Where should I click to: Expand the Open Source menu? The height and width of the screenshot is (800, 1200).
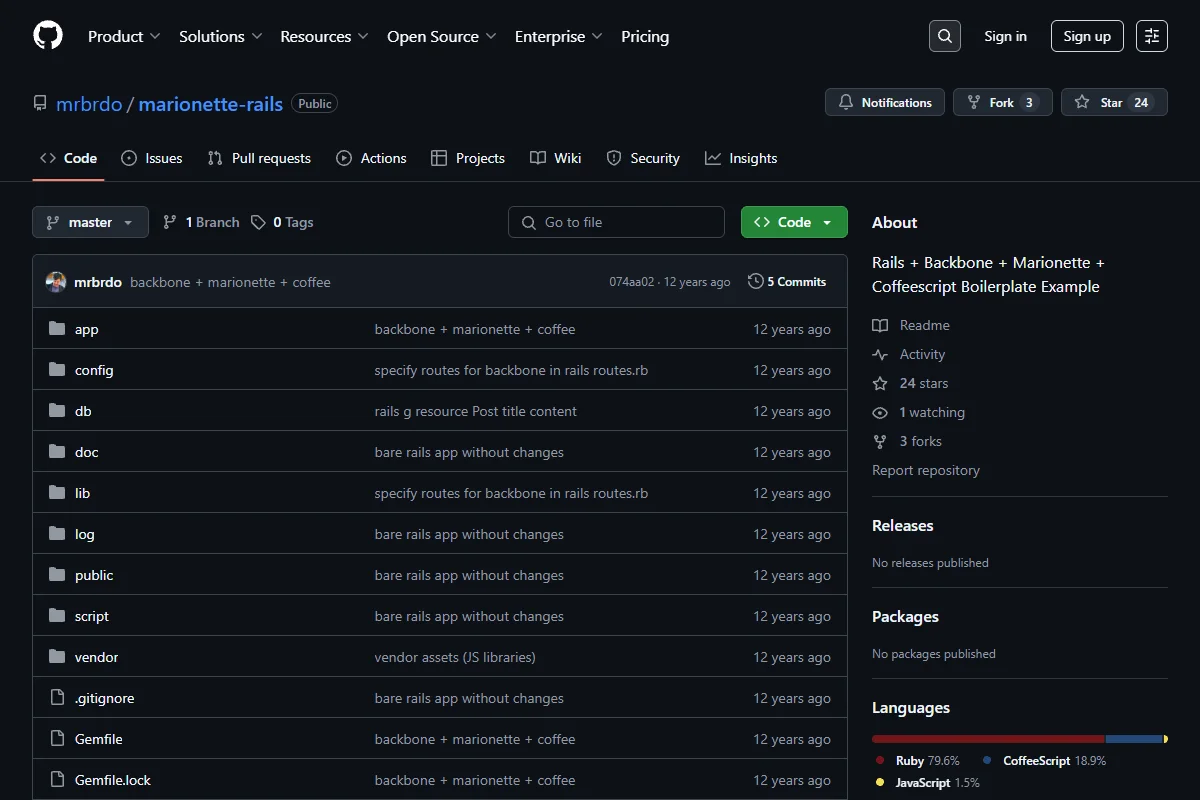[441, 36]
